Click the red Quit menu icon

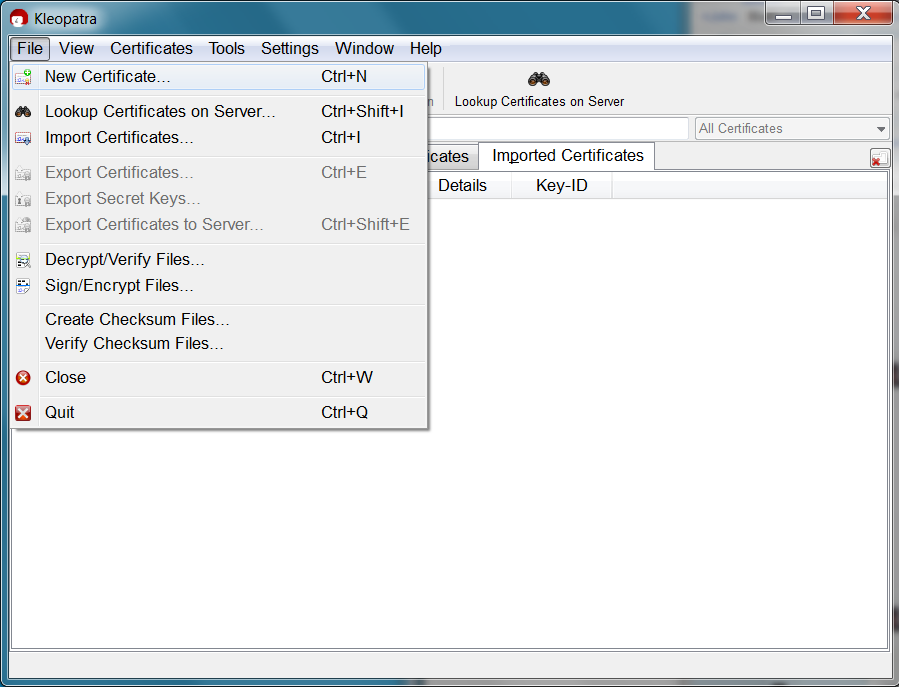point(23,413)
